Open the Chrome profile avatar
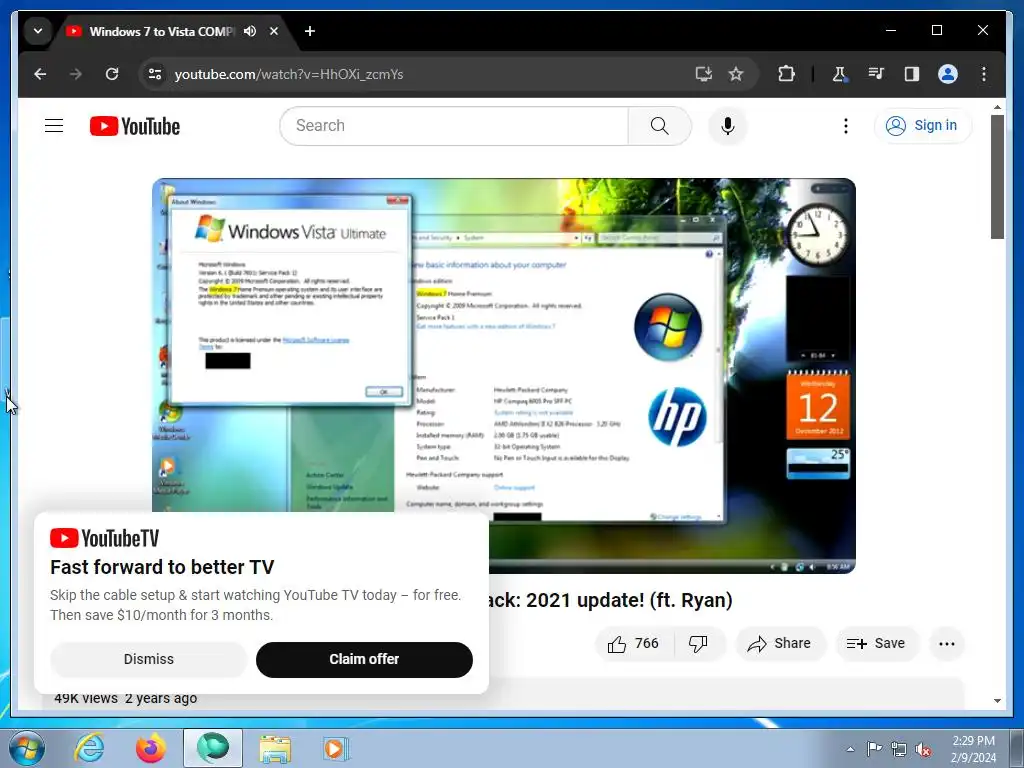This screenshot has height=768, width=1024. click(948, 74)
